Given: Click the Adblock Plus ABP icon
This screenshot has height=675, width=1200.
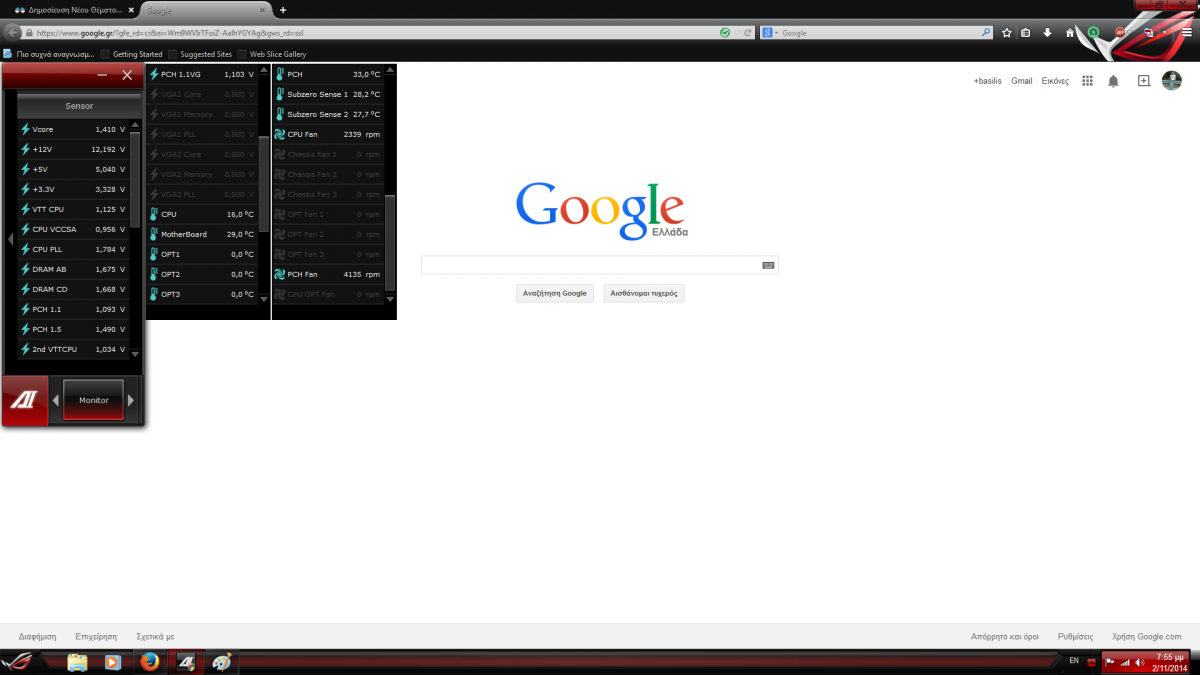Looking at the screenshot, I should [x=1121, y=33].
